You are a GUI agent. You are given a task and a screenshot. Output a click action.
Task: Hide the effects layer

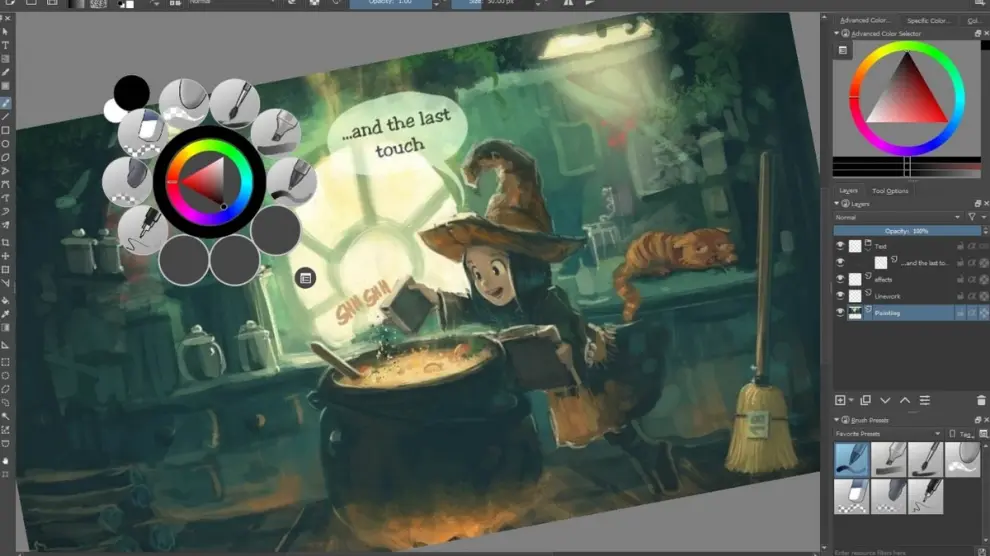[840, 279]
